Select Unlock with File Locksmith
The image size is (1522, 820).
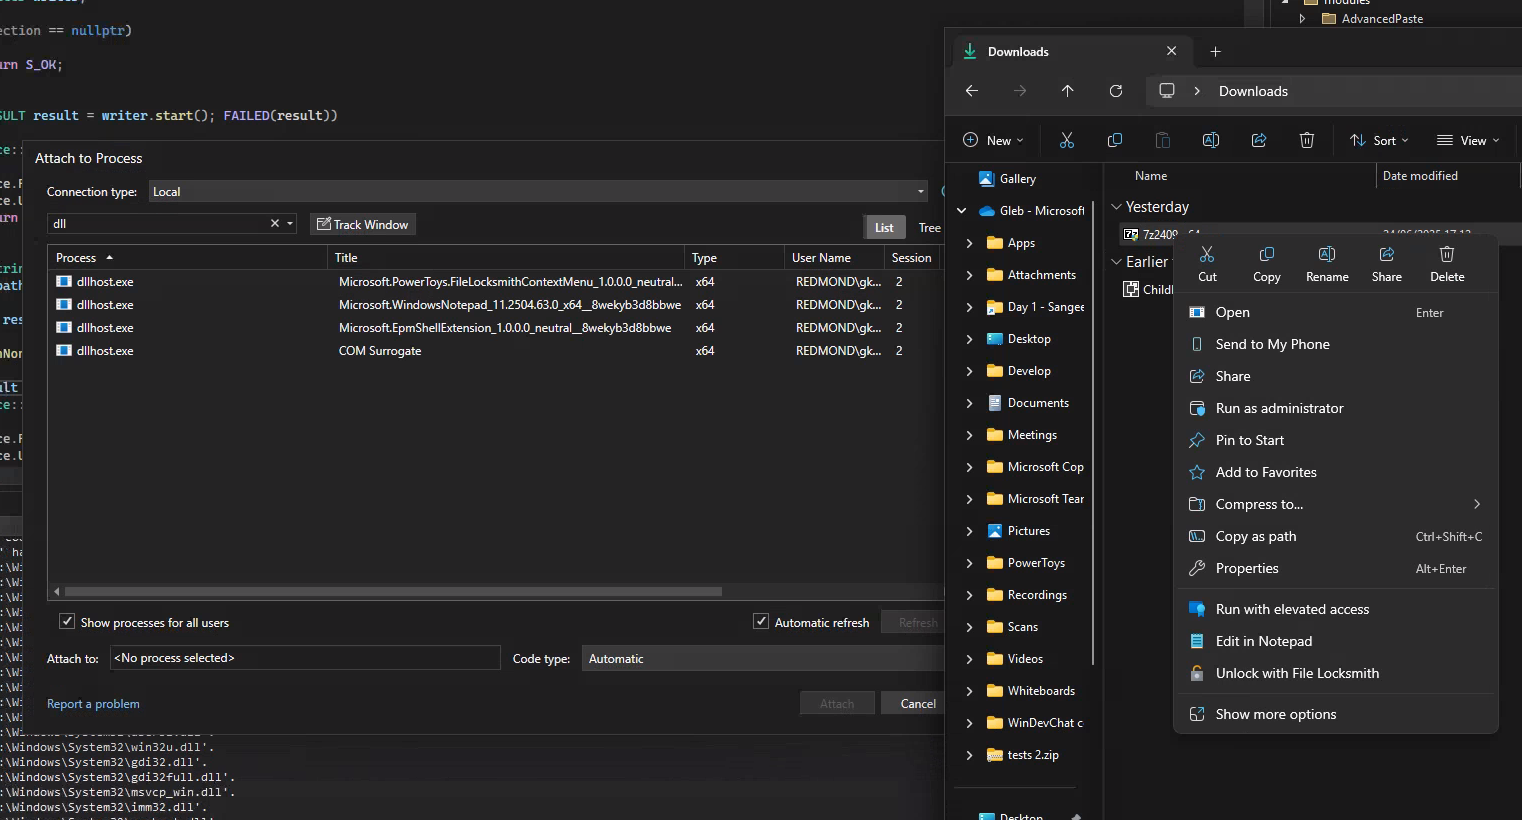point(1297,674)
